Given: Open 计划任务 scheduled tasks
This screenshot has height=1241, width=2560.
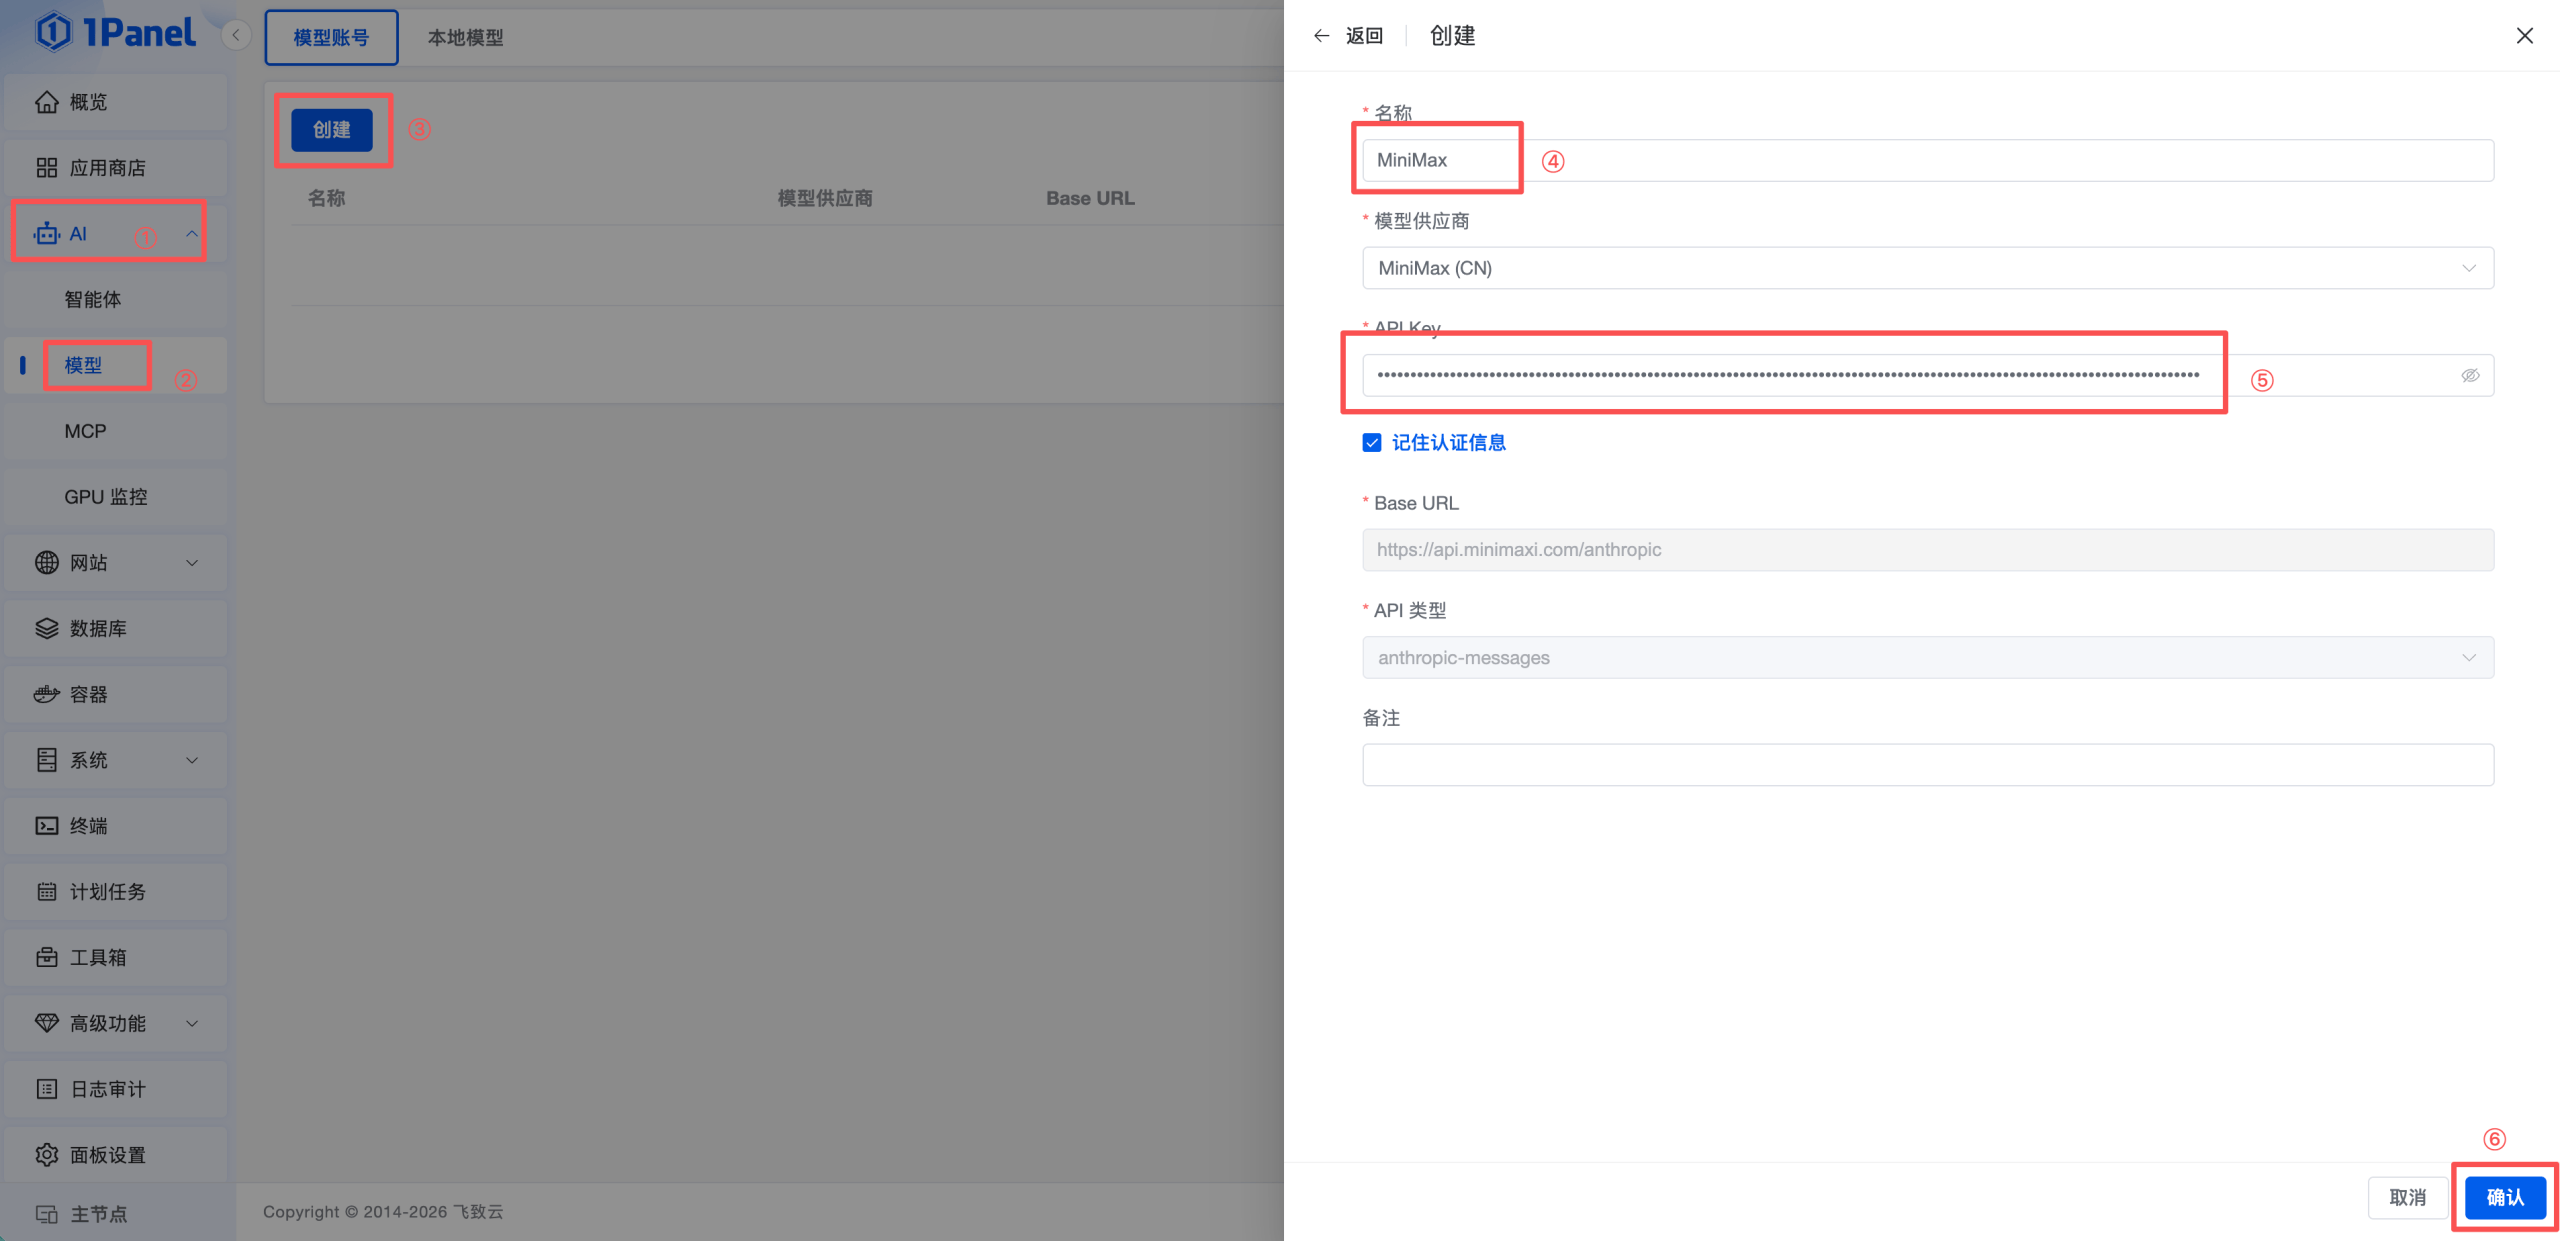Looking at the screenshot, I should (x=107, y=891).
